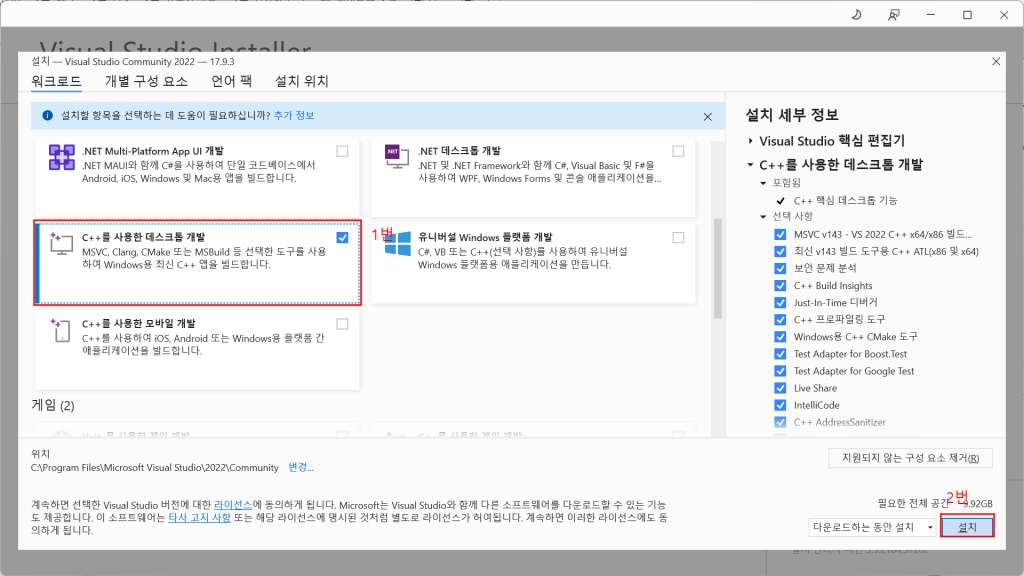The height and width of the screenshot is (576, 1024).
Task: Uncheck C++를 사용한 데스크톱 개발 workload
Action: [342, 238]
